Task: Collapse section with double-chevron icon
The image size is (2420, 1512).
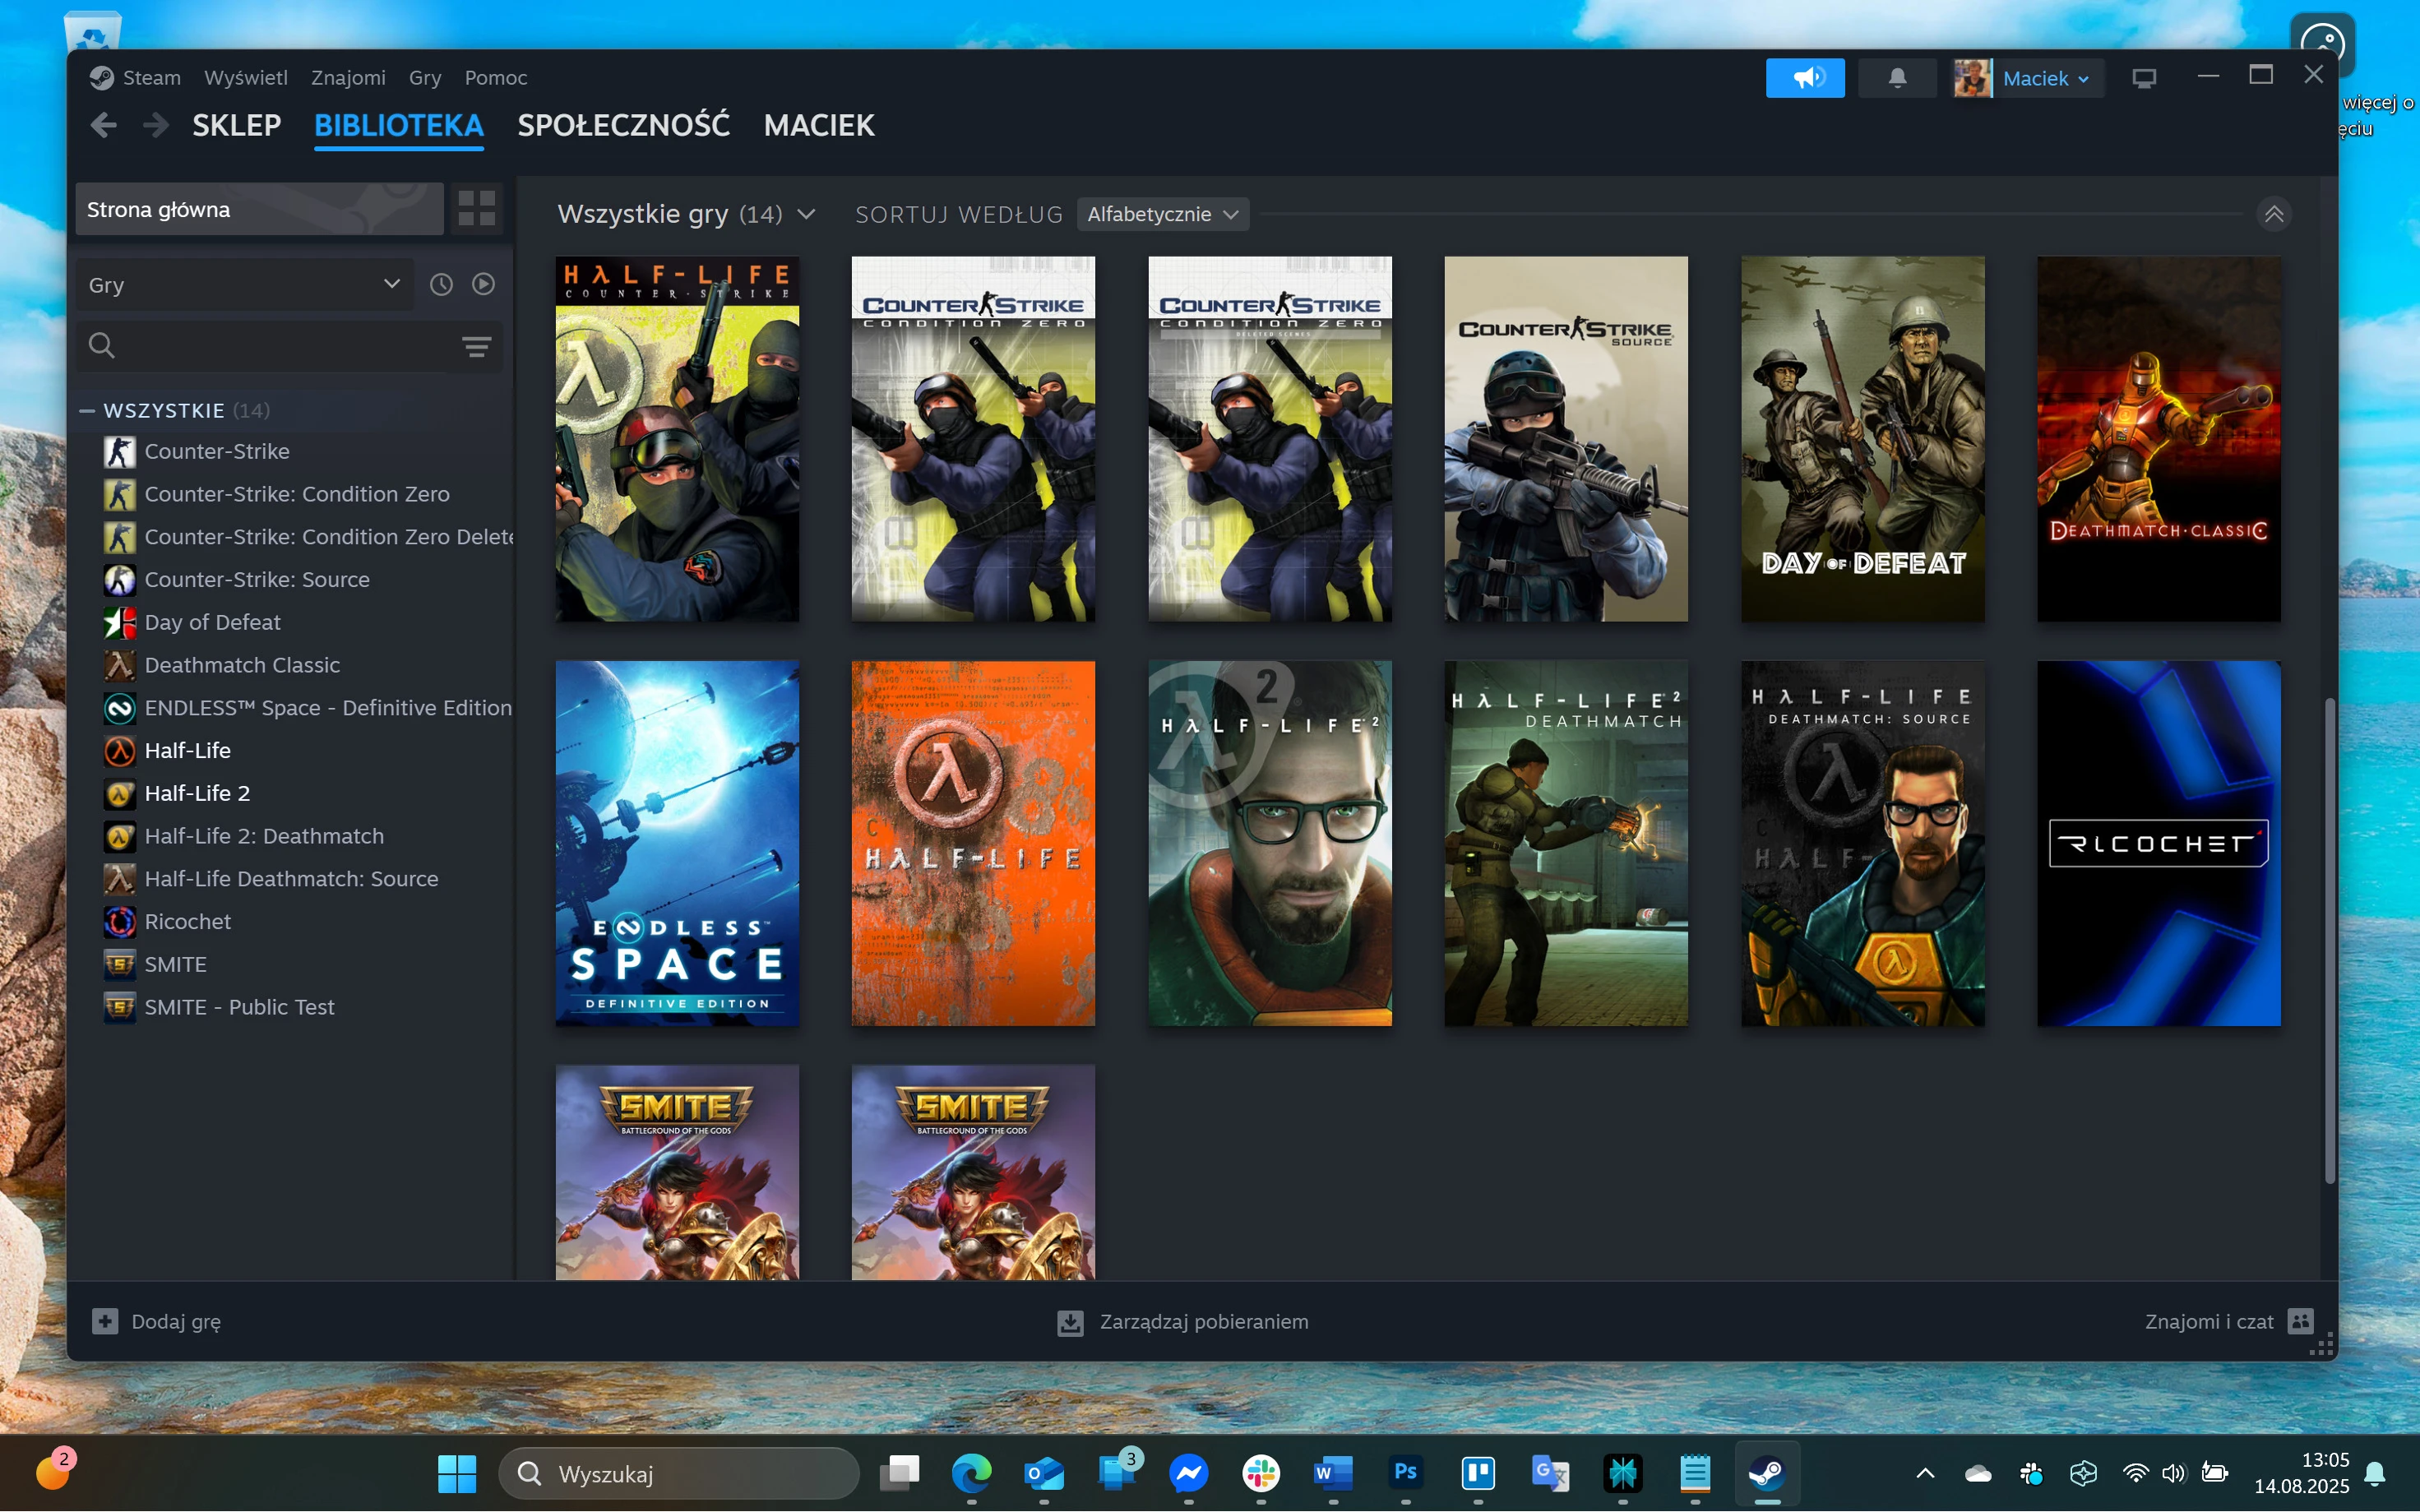Action: point(2274,214)
